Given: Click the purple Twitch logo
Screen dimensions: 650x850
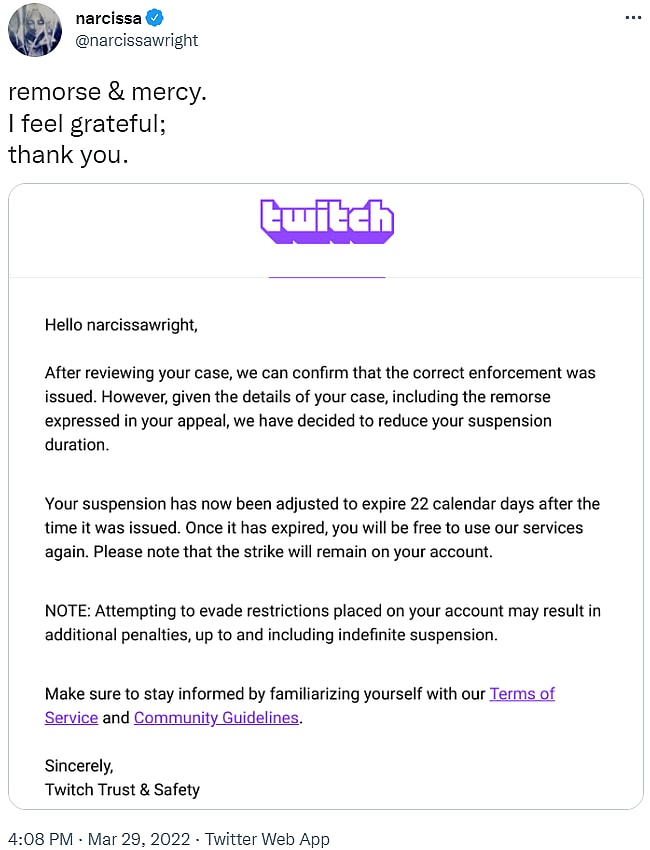Looking at the screenshot, I should (x=326, y=221).
